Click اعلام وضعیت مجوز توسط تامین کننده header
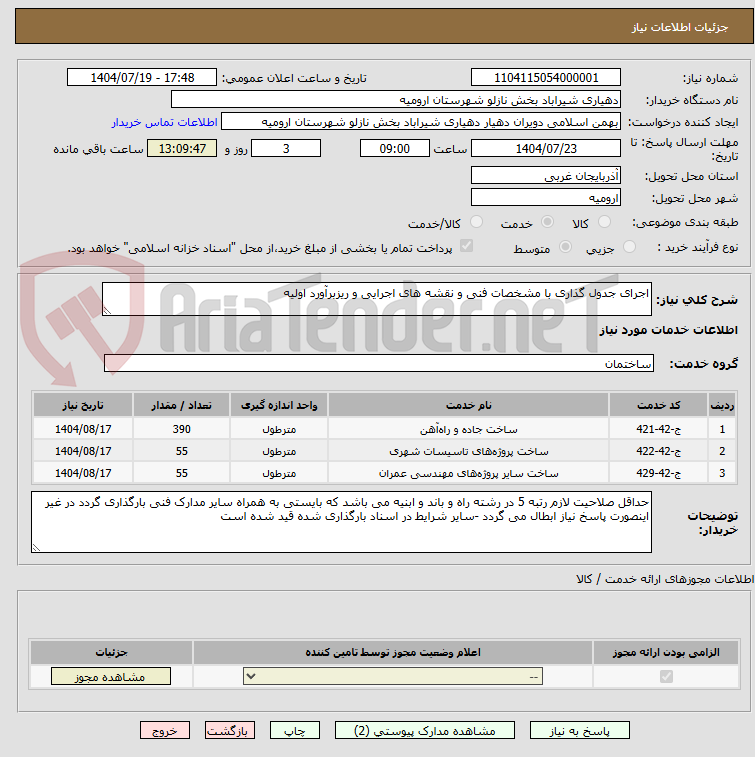The width and height of the screenshot is (755, 757). coord(393,652)
